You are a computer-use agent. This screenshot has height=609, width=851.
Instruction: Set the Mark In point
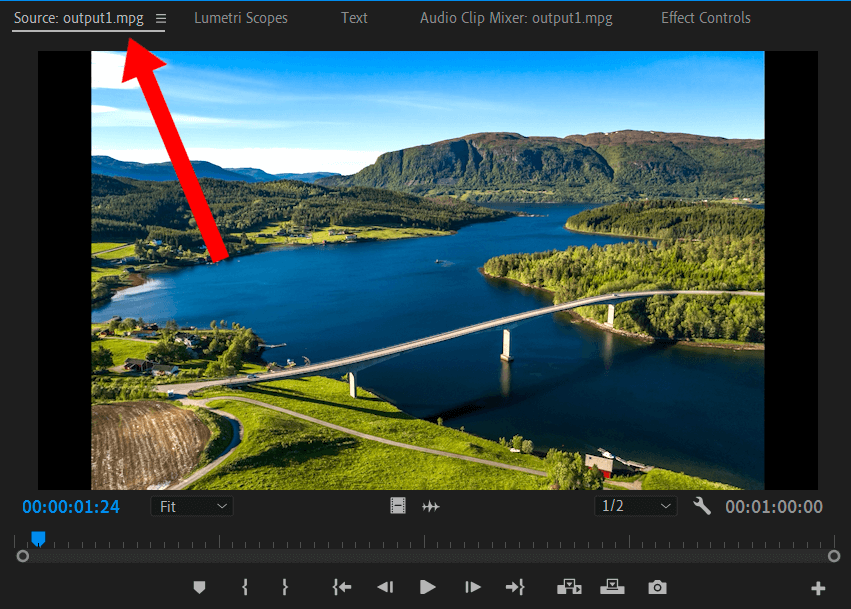(245, 587)
